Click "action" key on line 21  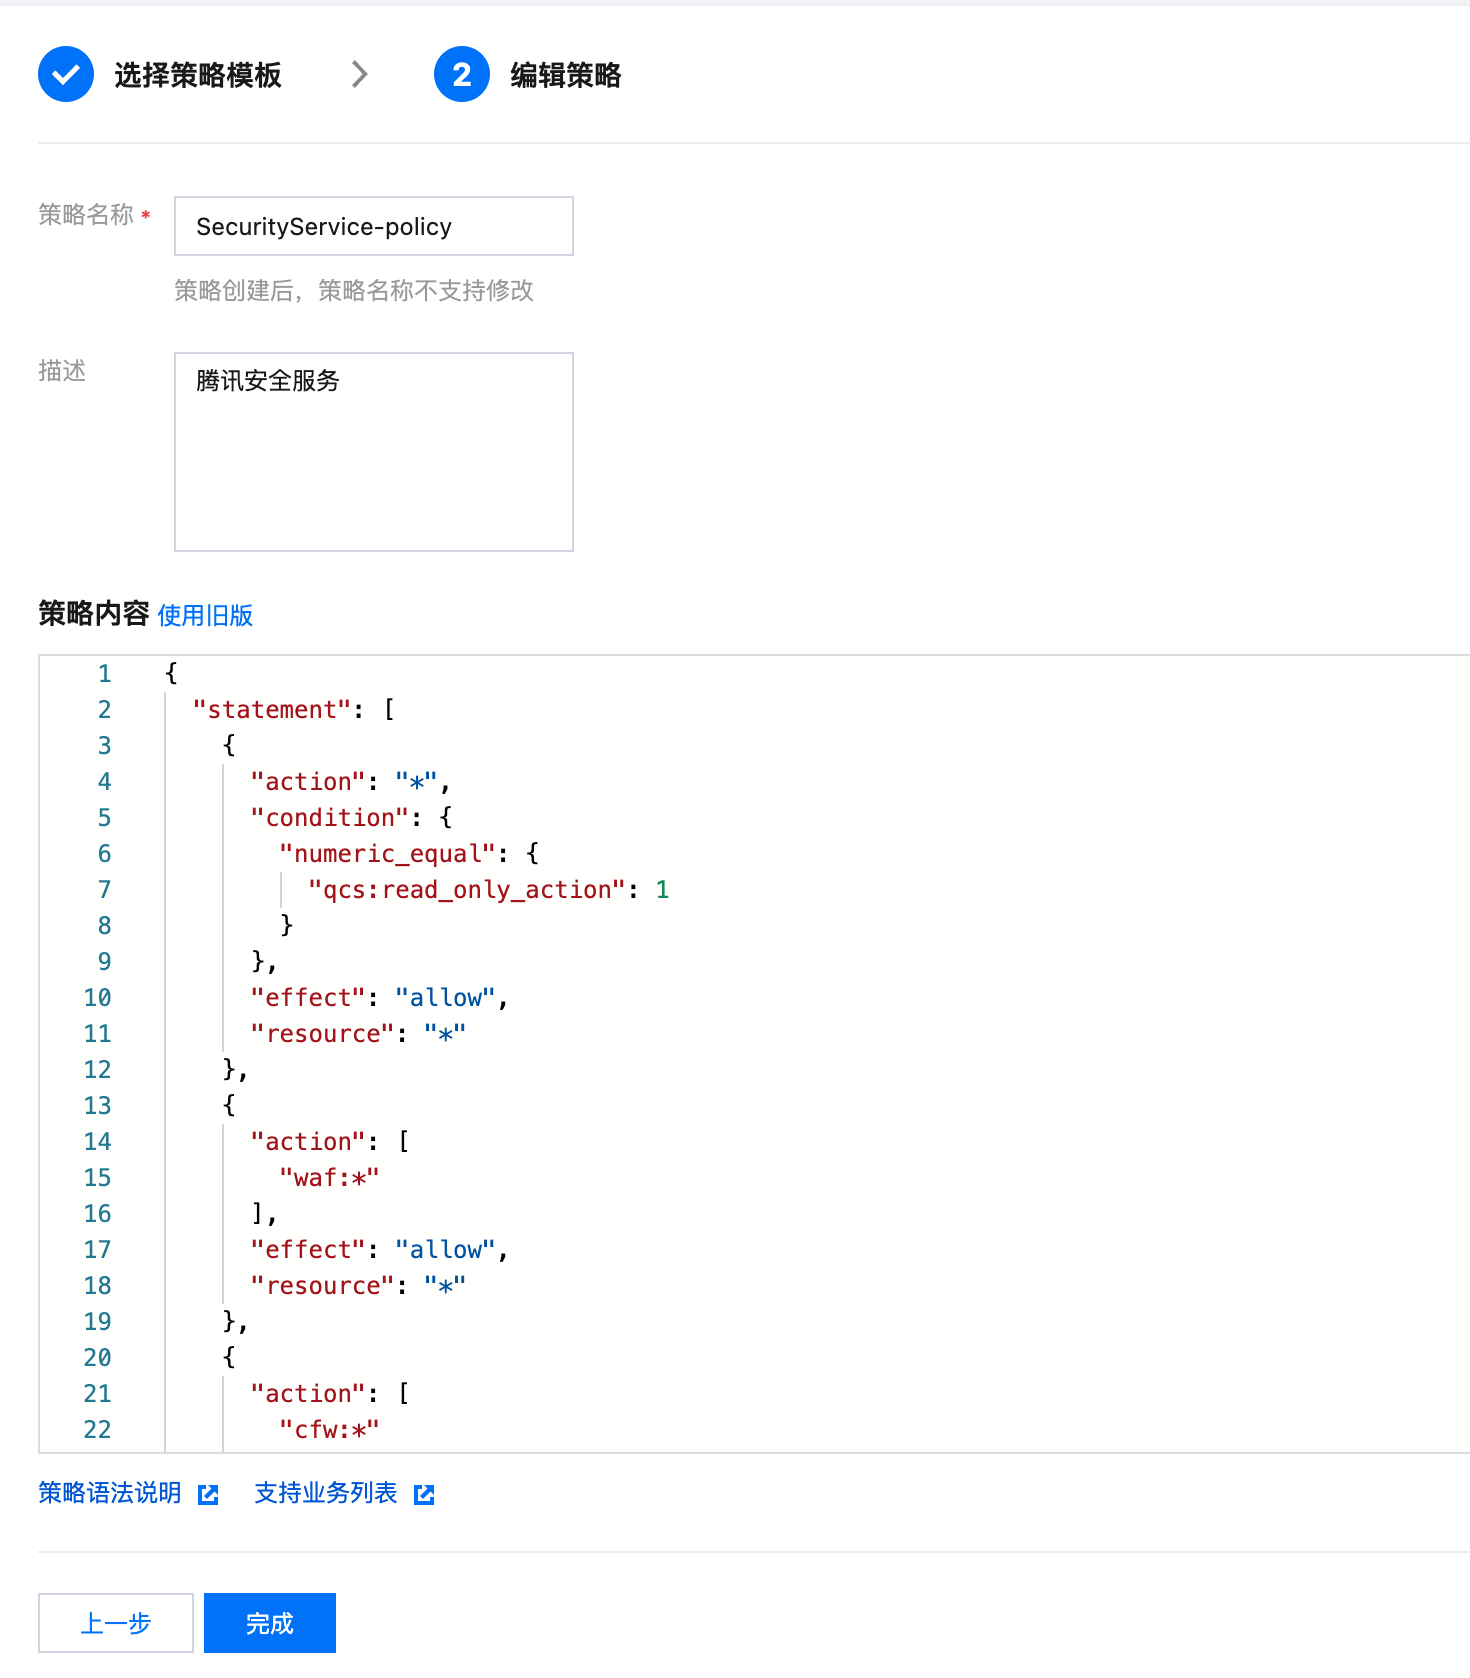309,1394
